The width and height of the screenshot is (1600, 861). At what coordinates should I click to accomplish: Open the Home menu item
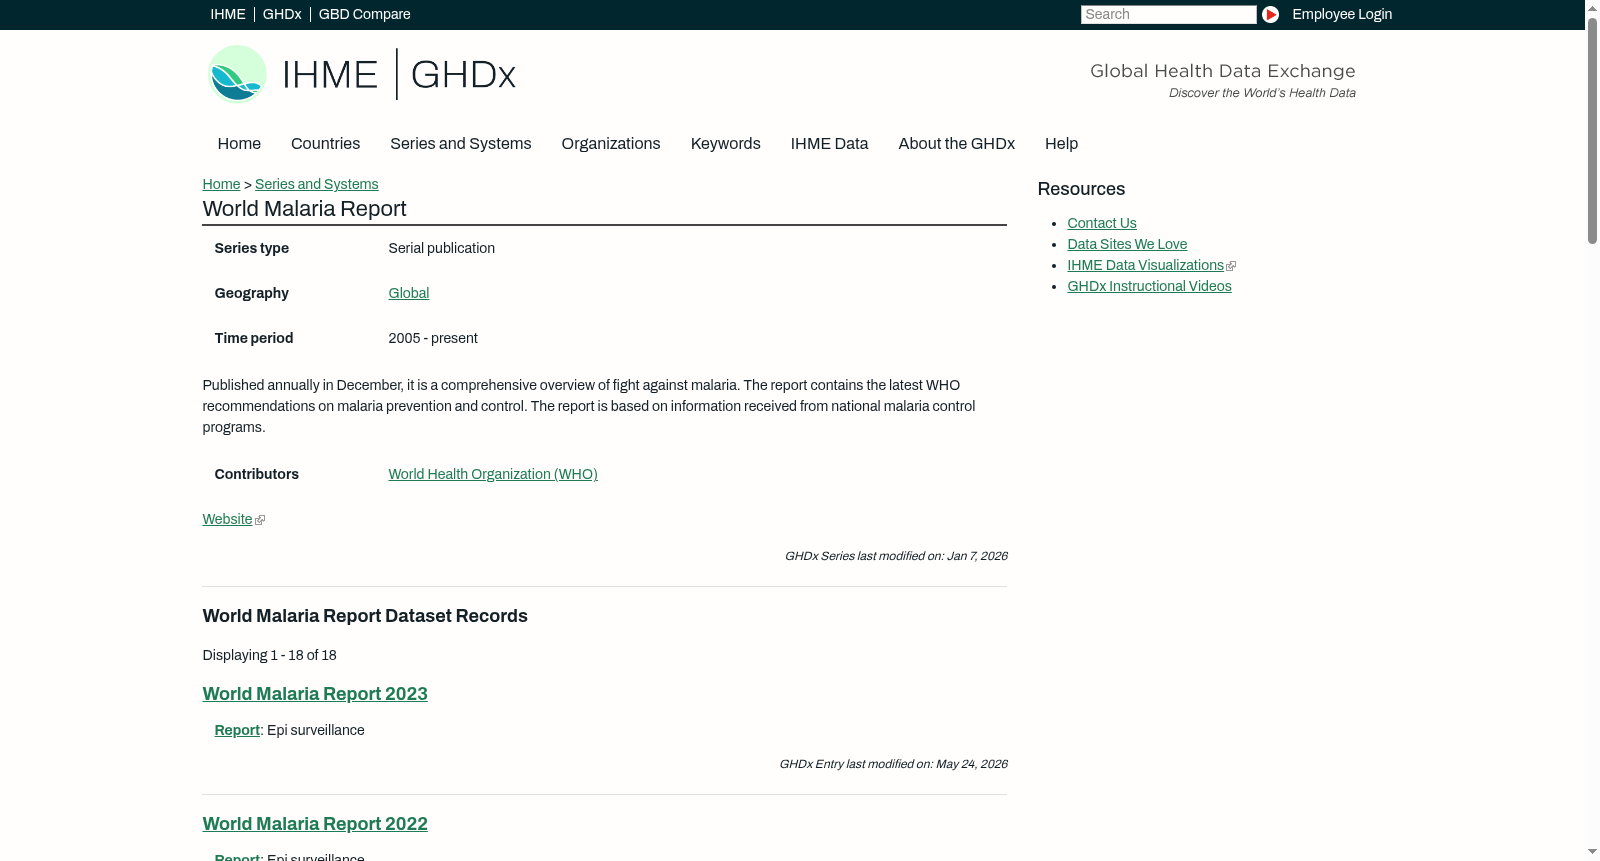pyautogui.click(x=239, y=144)
